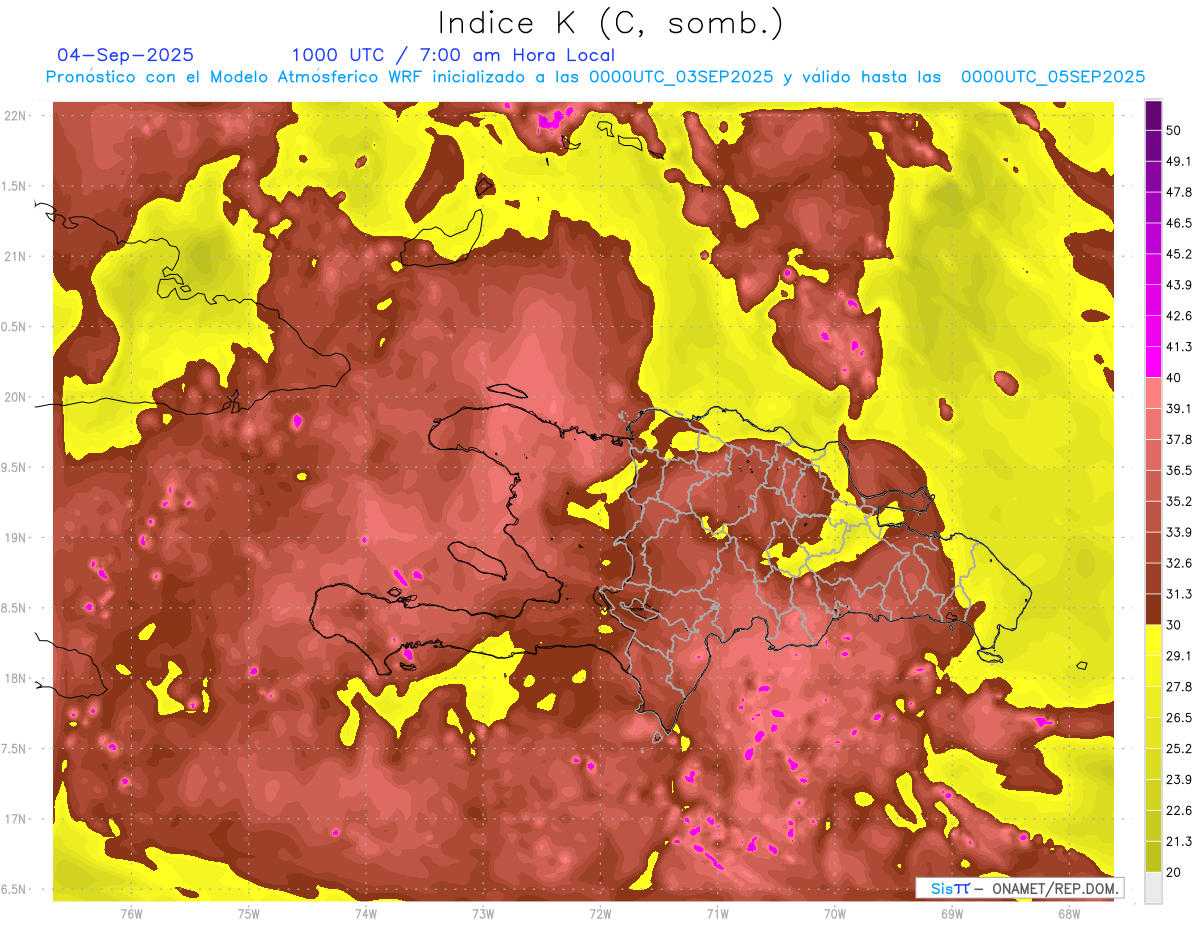The image size is (1200, 927).
Task: Click colorbar label '40'
Action: click(x=1173, y=378)
